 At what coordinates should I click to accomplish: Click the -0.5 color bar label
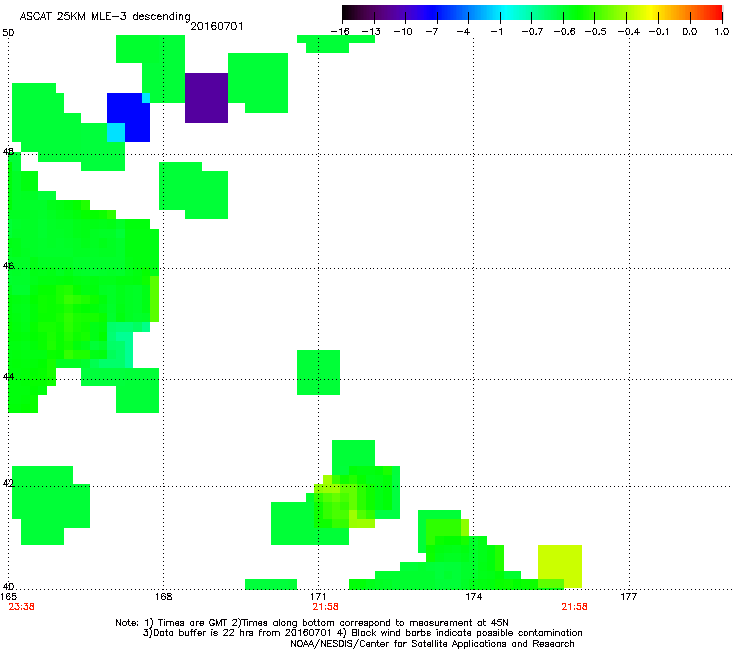tap(595, 32)
